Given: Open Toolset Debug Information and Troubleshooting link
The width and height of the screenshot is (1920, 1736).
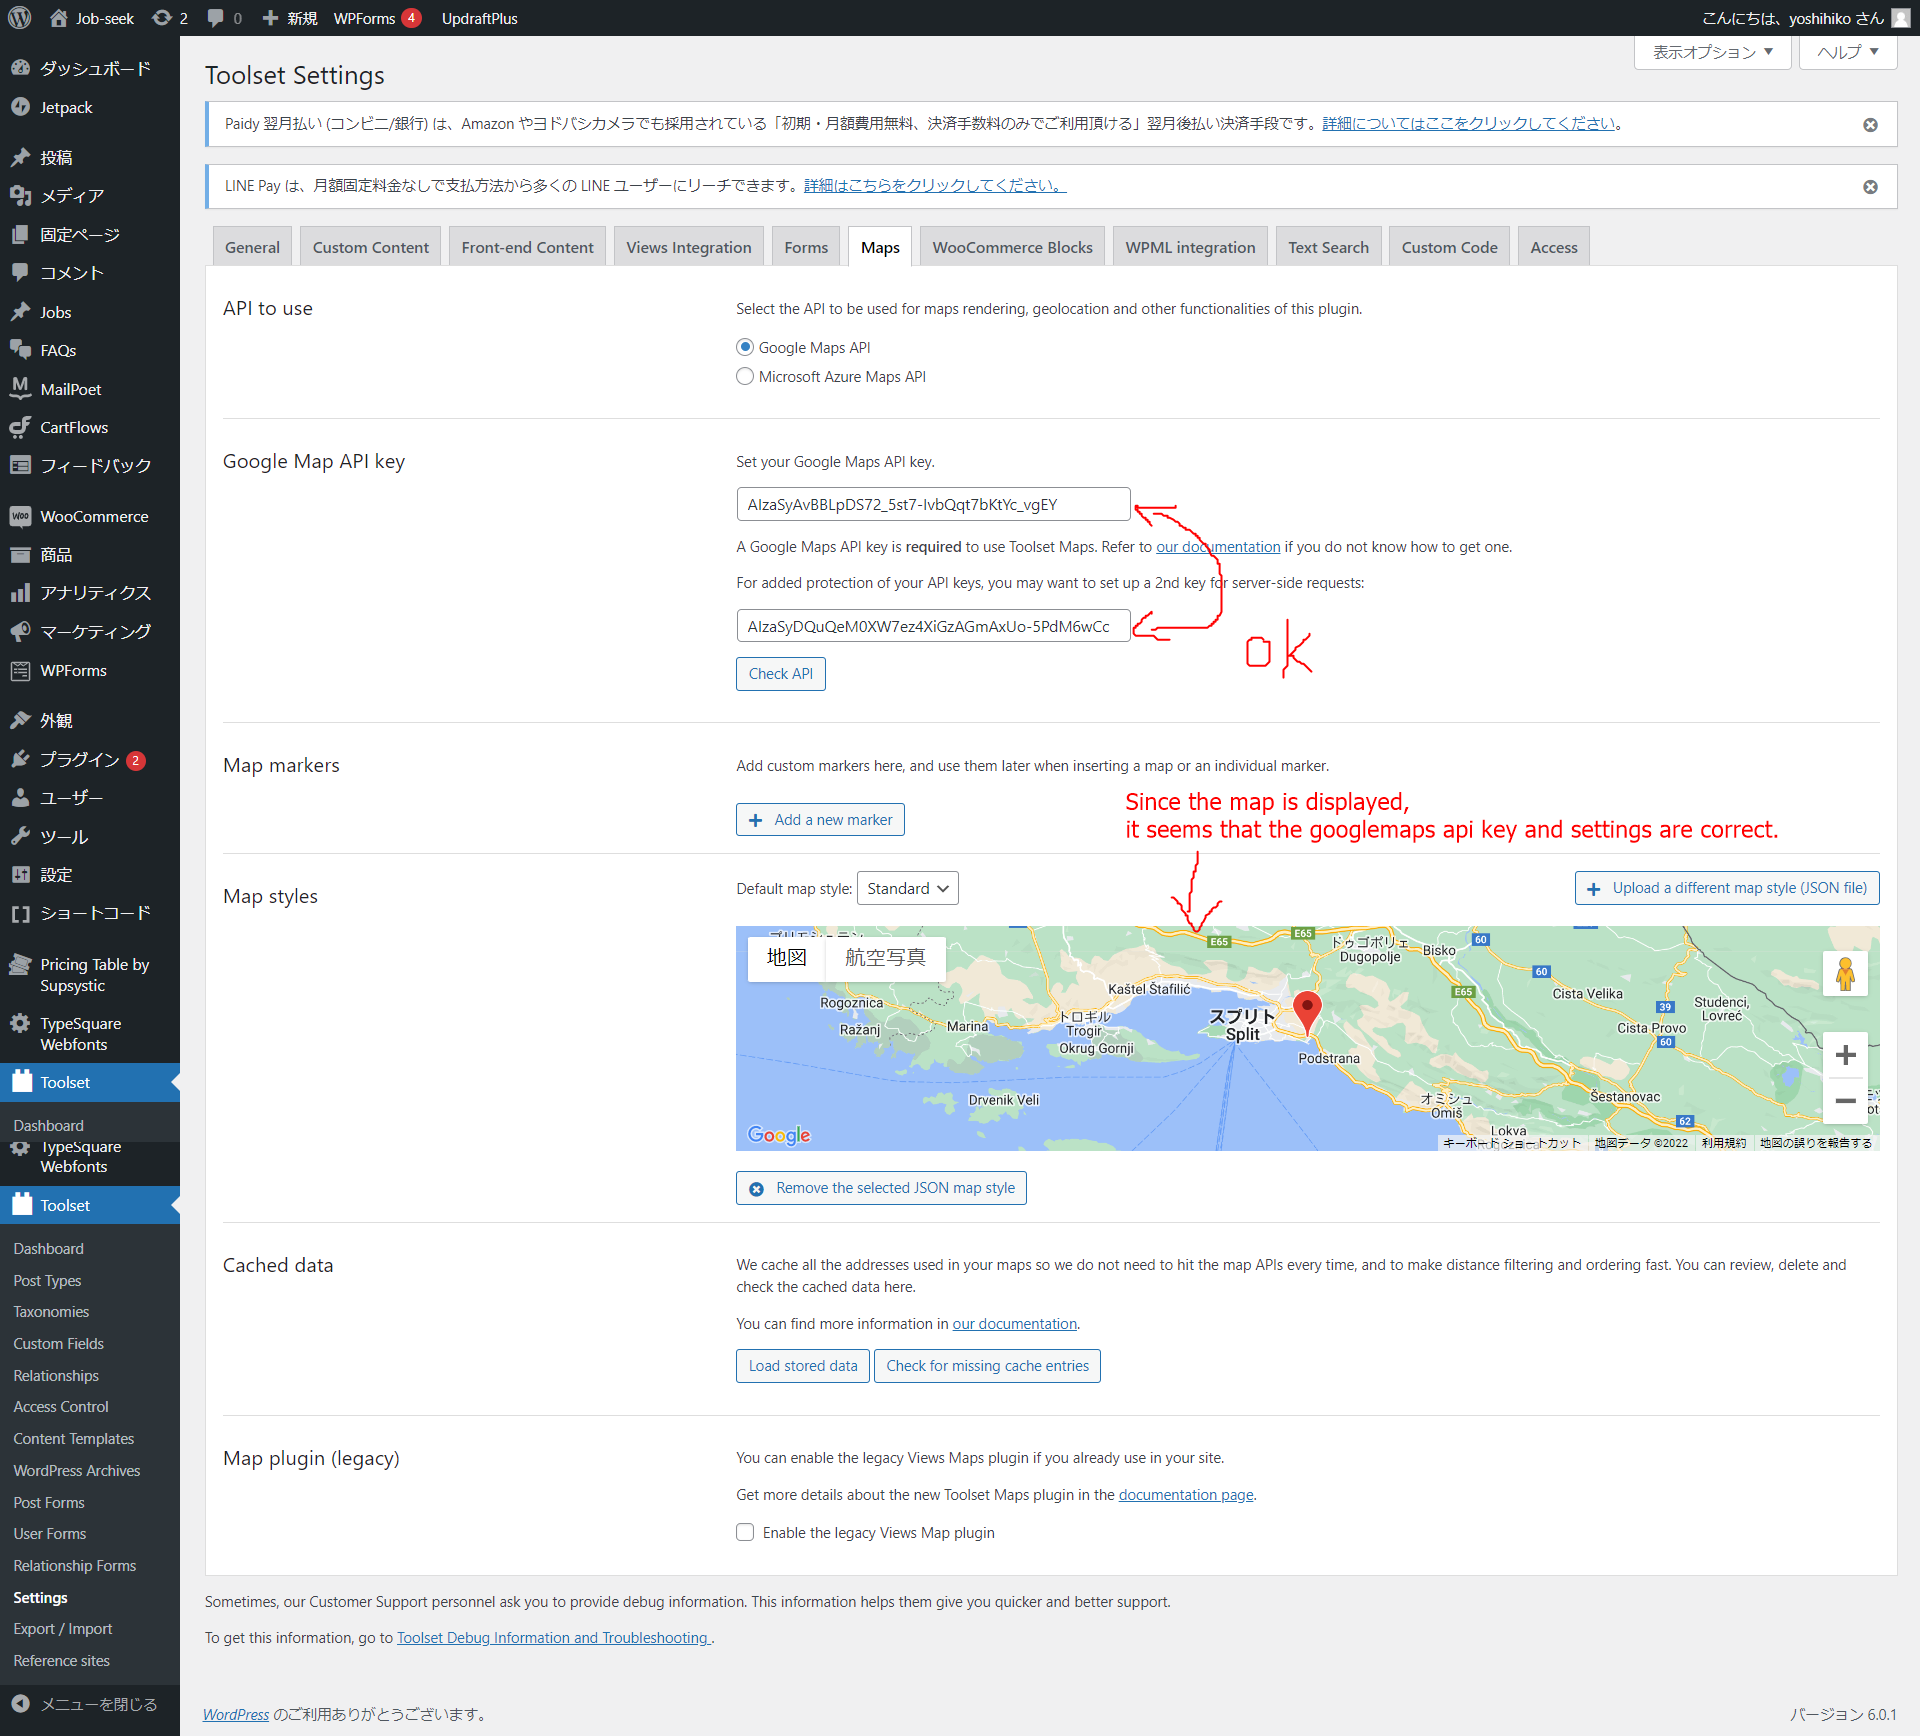Looking at the screenshot, I should pos(553,1638).
